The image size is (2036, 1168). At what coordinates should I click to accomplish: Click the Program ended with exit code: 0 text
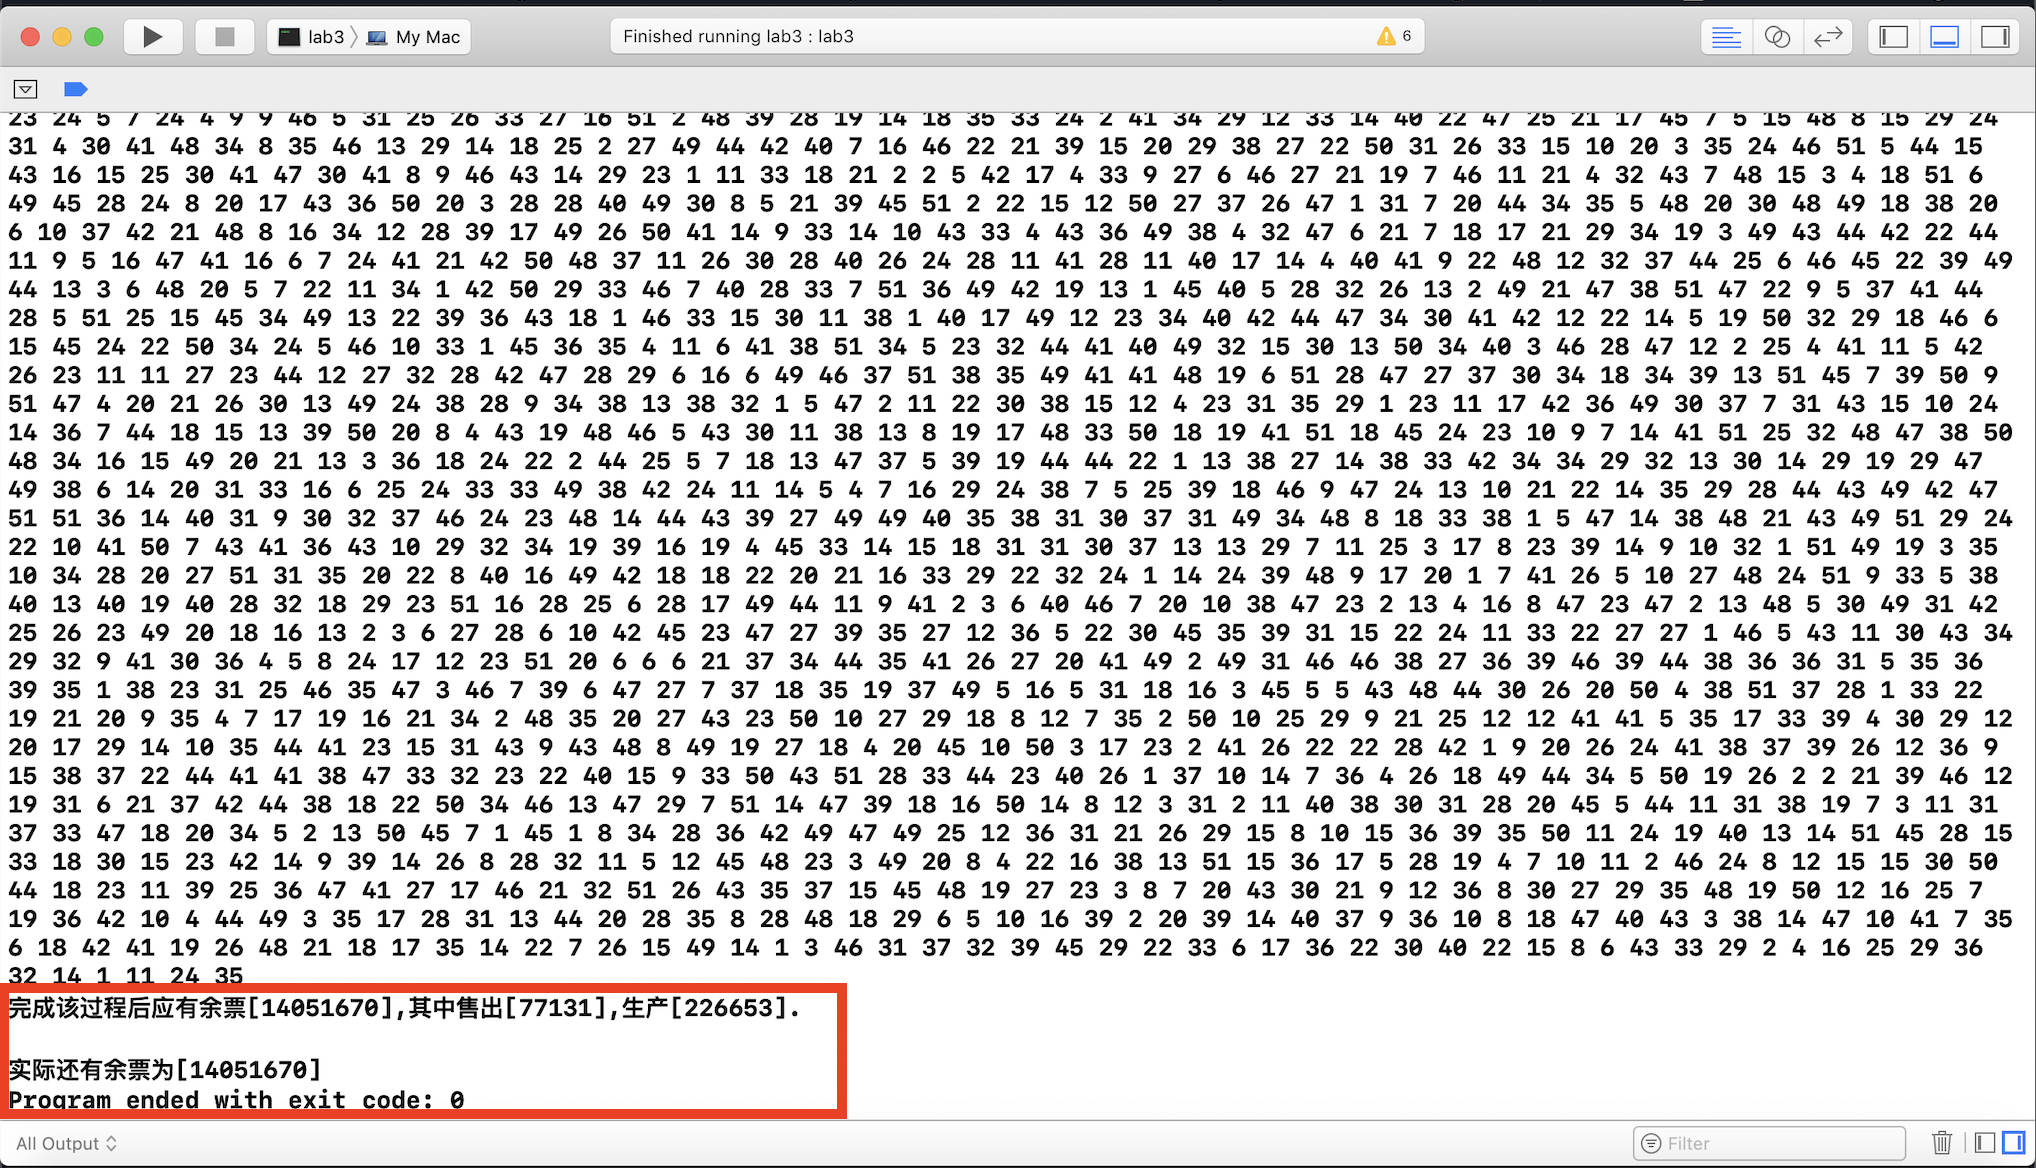pos(236,1100)
